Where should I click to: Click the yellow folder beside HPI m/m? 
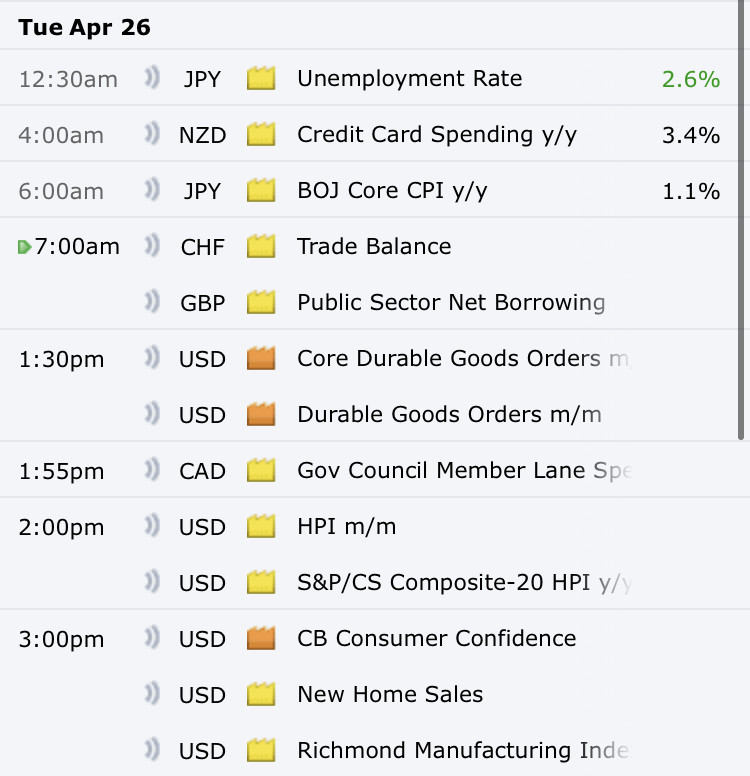click(x=261, y=526)
